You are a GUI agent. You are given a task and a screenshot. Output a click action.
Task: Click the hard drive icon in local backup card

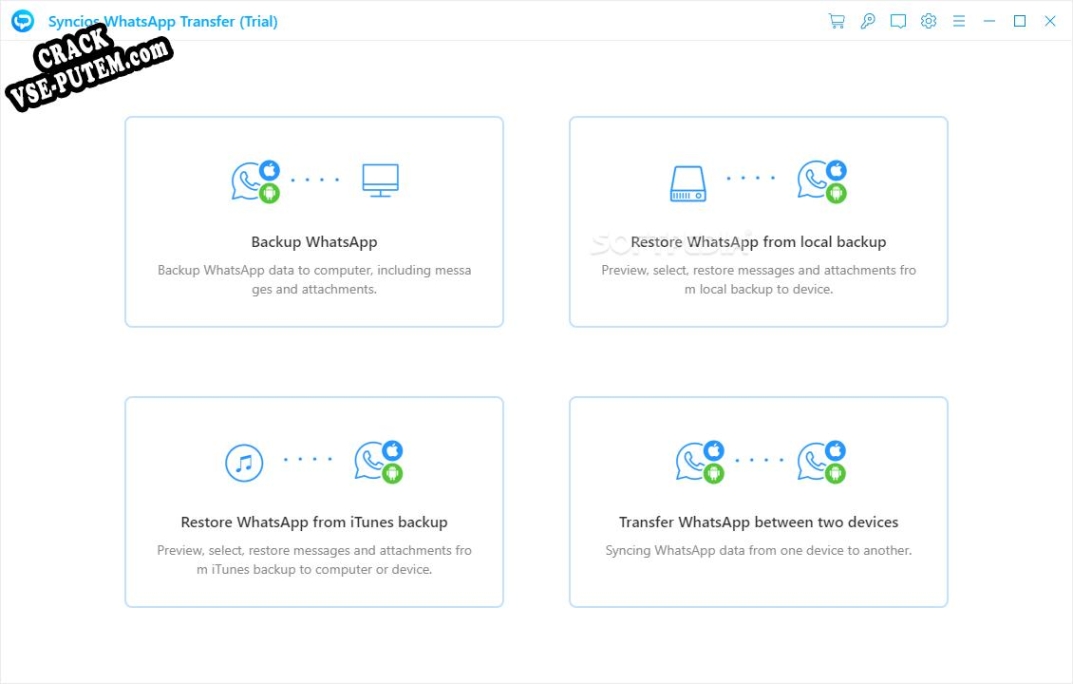[x=688, y=183]
